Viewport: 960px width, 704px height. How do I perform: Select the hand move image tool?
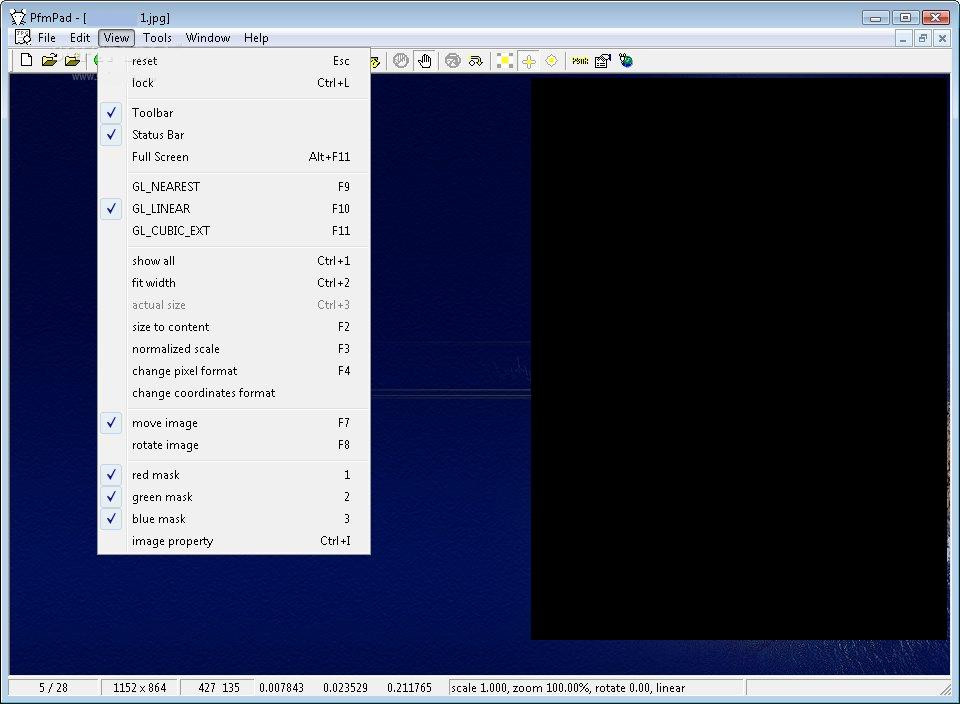tap(425, 61)
